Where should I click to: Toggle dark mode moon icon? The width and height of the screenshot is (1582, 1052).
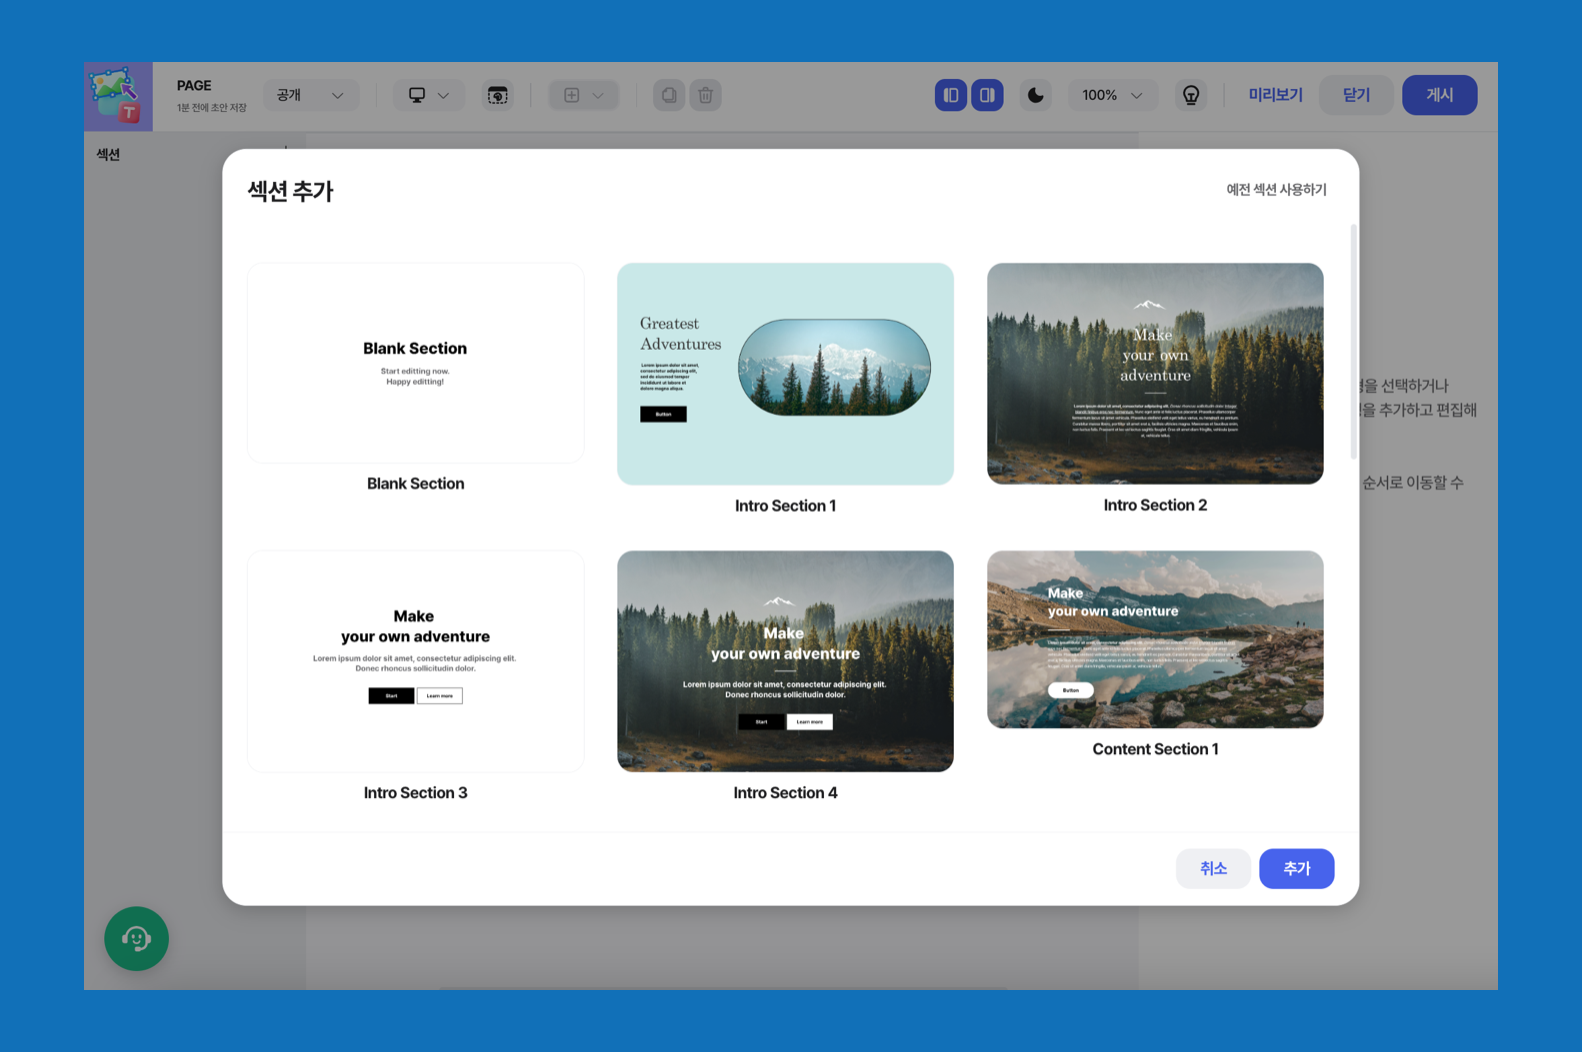tap(1035, 95)
